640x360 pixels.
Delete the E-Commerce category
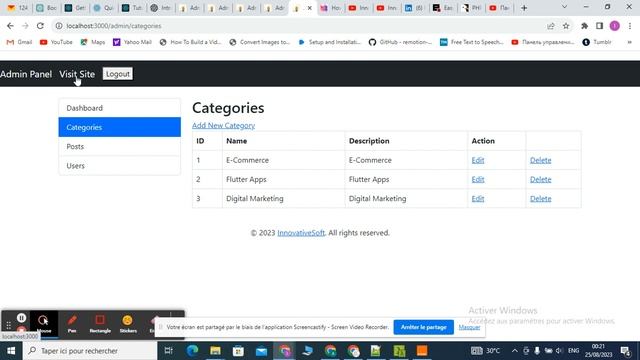tap(540, 160)
